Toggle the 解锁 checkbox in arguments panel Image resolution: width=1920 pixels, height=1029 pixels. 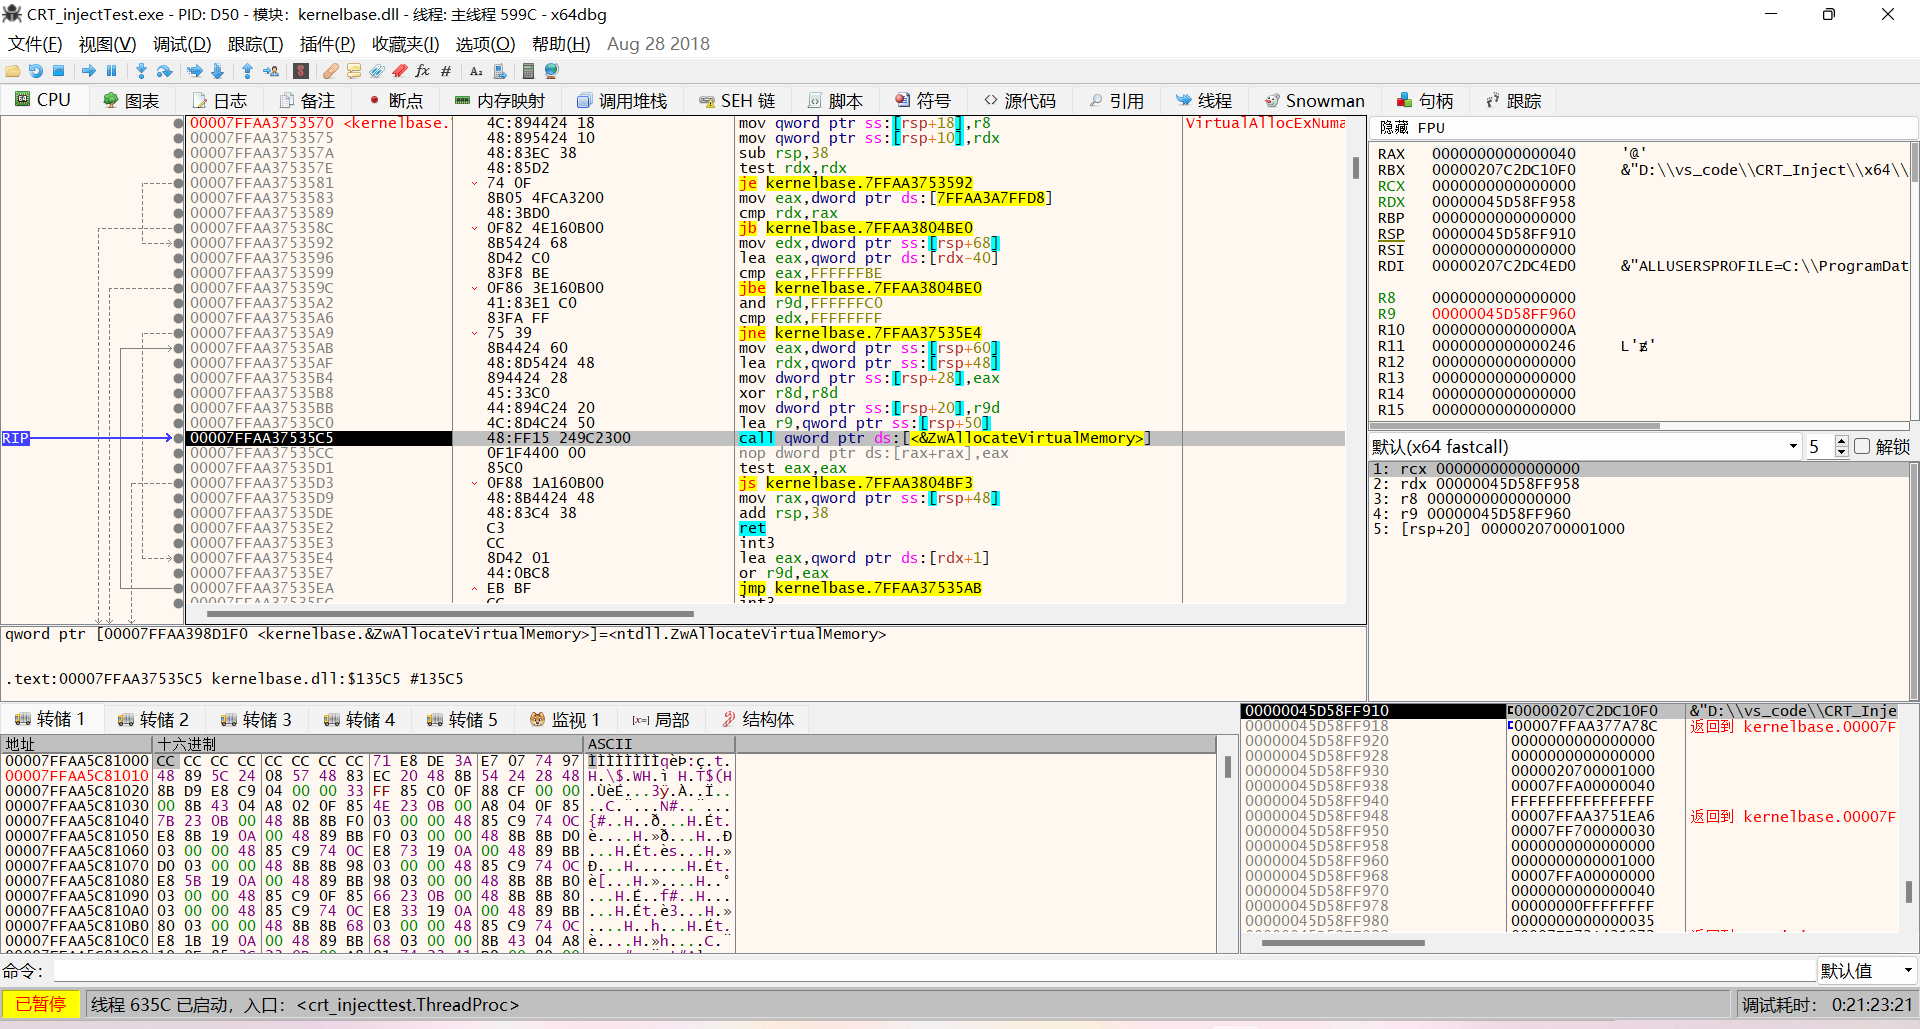coord(1862,447)
